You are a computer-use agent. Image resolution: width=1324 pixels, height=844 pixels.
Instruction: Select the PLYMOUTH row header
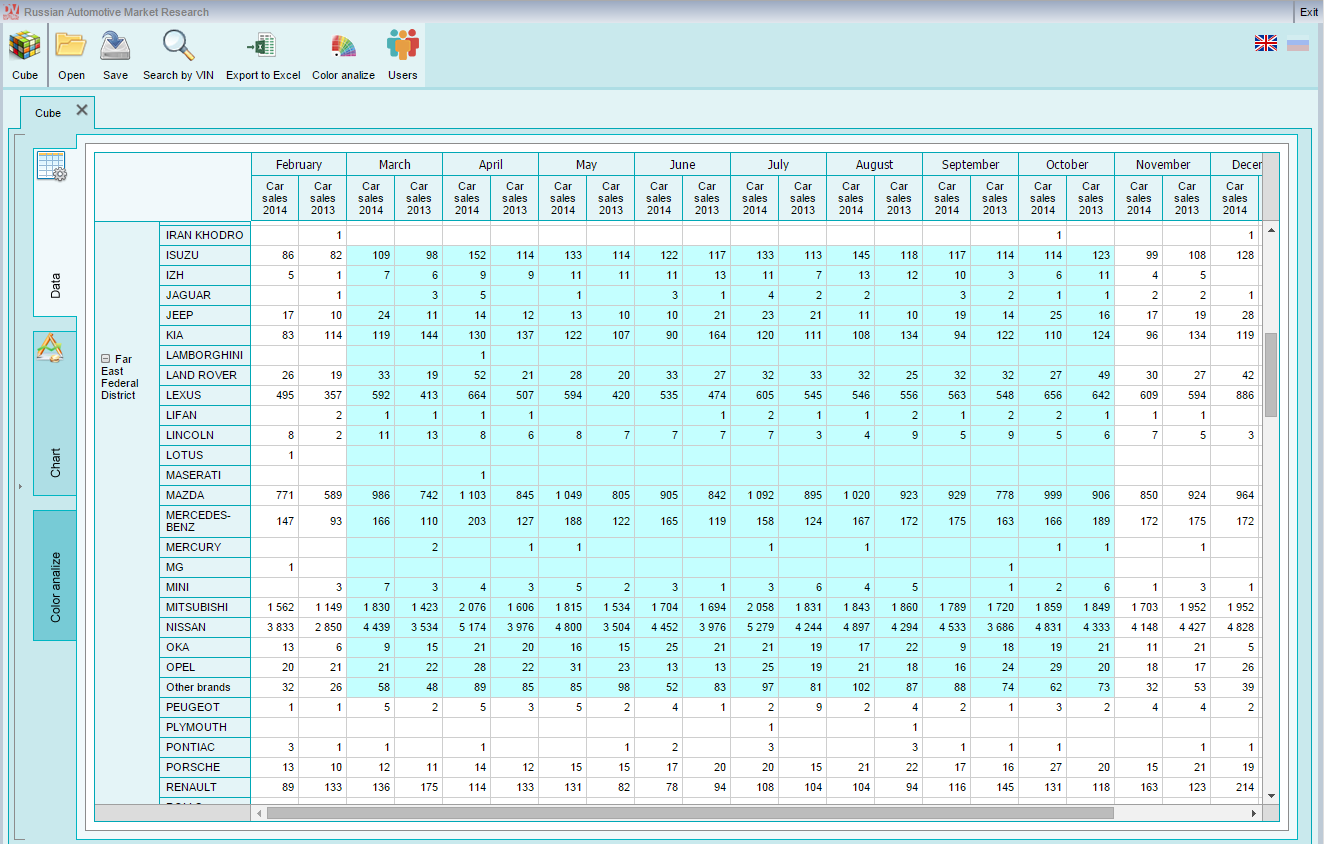[x=205, y=727]
